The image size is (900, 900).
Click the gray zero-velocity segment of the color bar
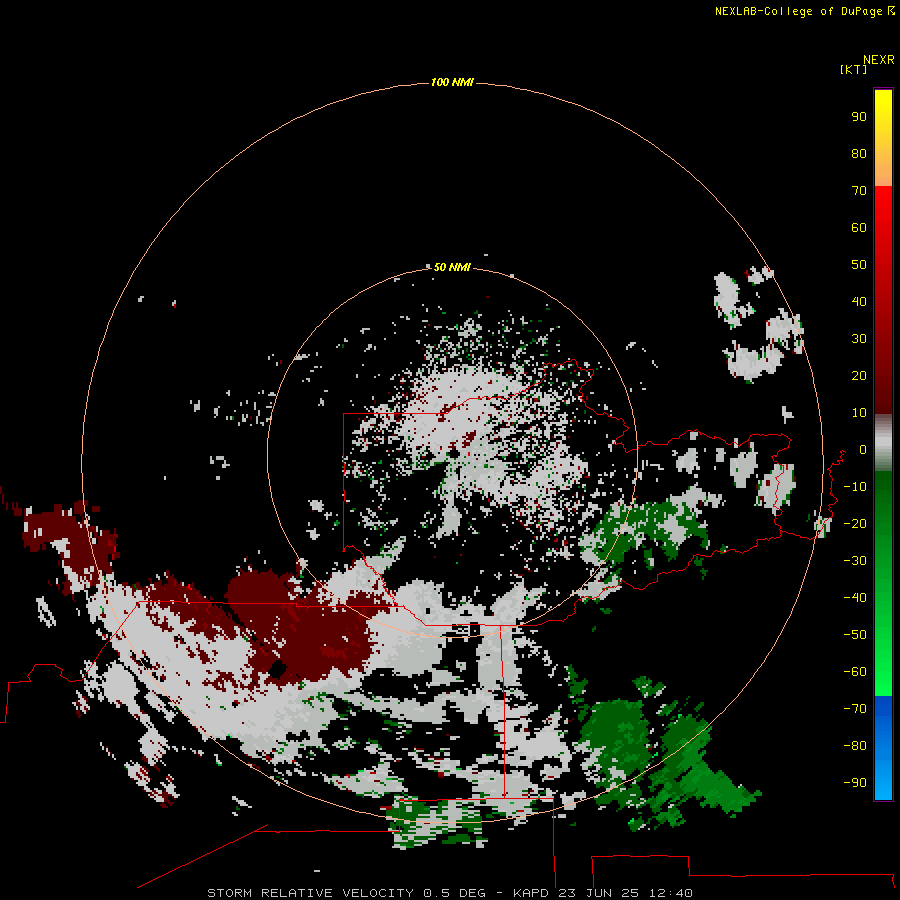click(x=883, y=443)
